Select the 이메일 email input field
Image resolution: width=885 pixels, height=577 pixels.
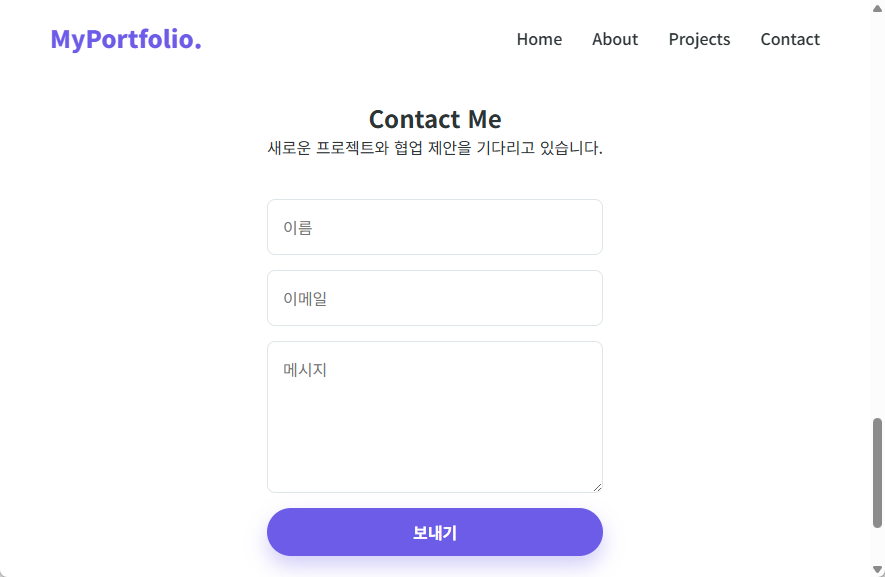pyautogui.click(x=434, y=297)
